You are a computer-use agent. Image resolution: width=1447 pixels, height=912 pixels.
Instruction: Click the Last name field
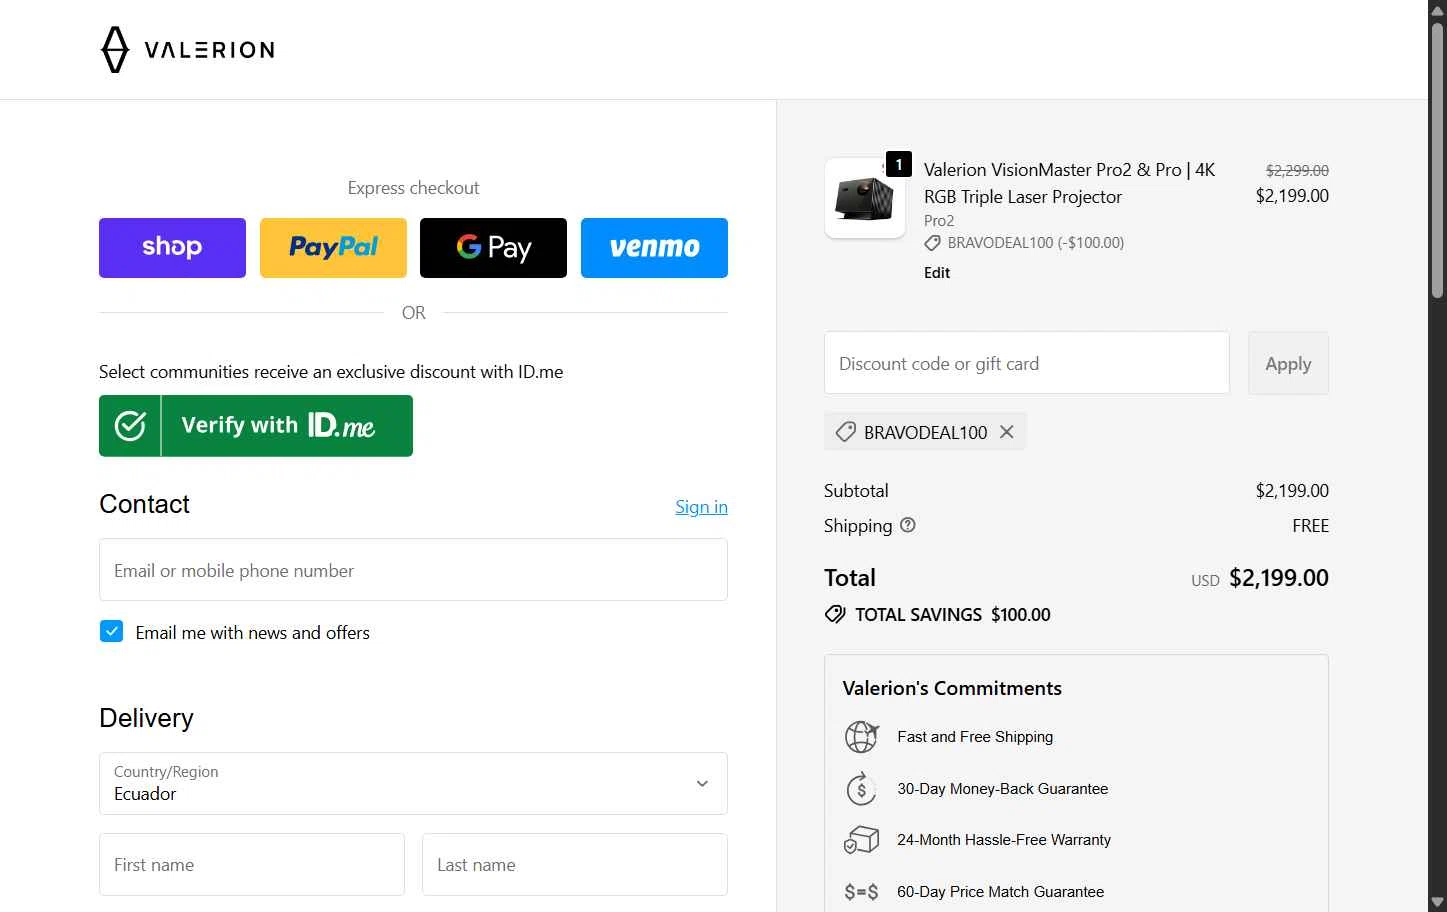[575, 864]
